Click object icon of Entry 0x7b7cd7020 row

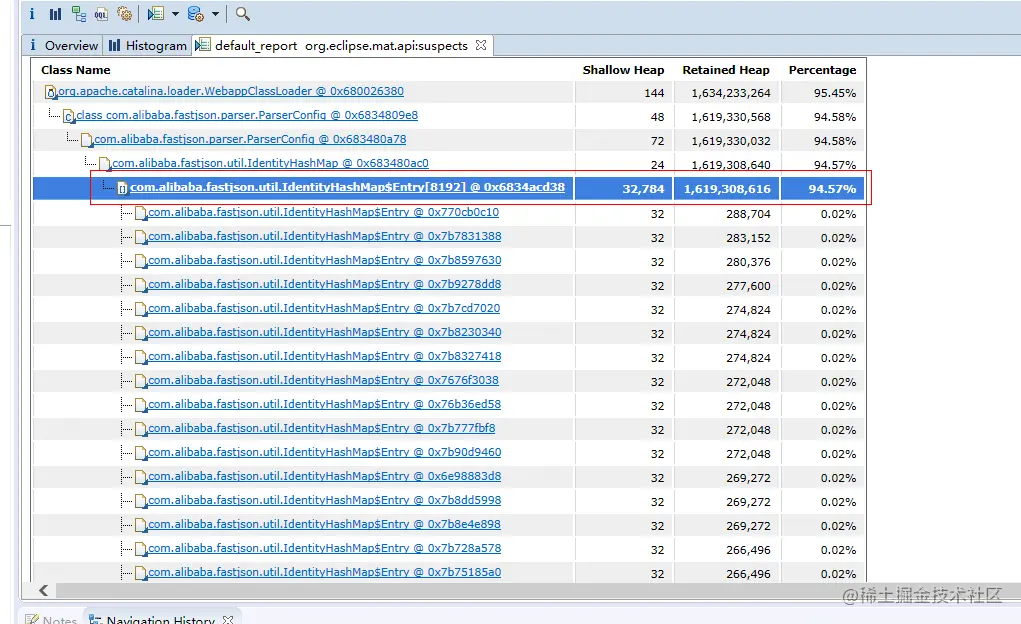coord(141,310)
